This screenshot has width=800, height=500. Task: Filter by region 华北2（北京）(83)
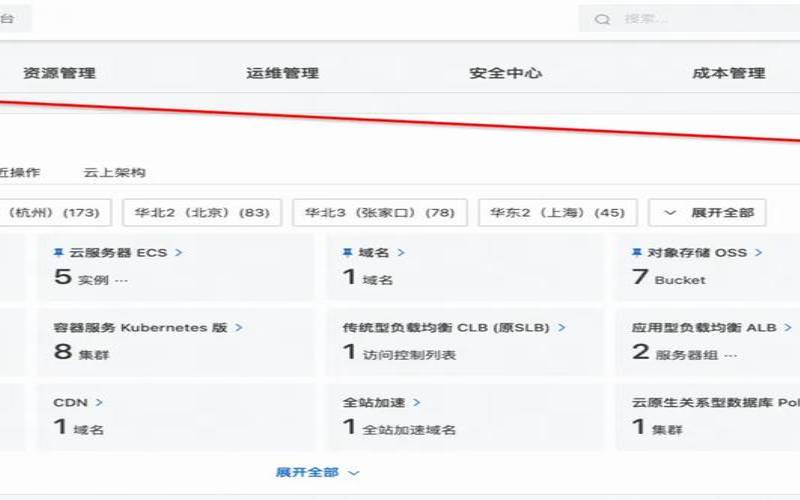coord(202,212)
